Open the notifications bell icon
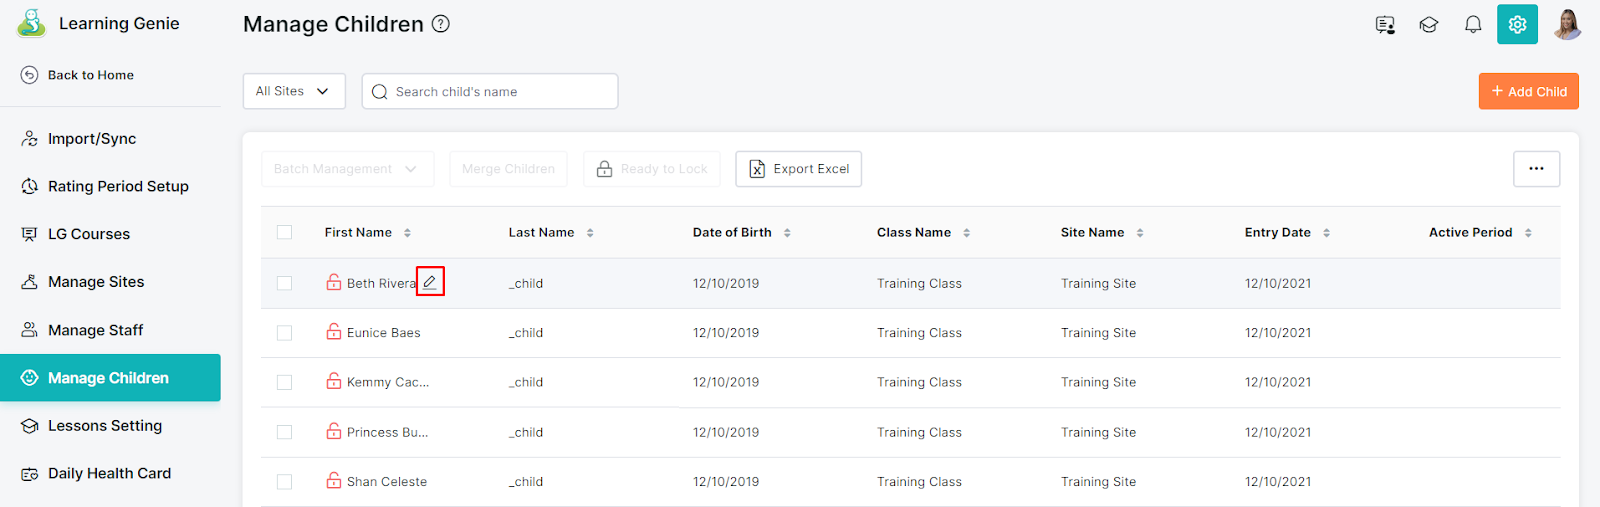The width and height of the screenshot is (1600, 507). pyautogui.click(x=1473, y=25)
